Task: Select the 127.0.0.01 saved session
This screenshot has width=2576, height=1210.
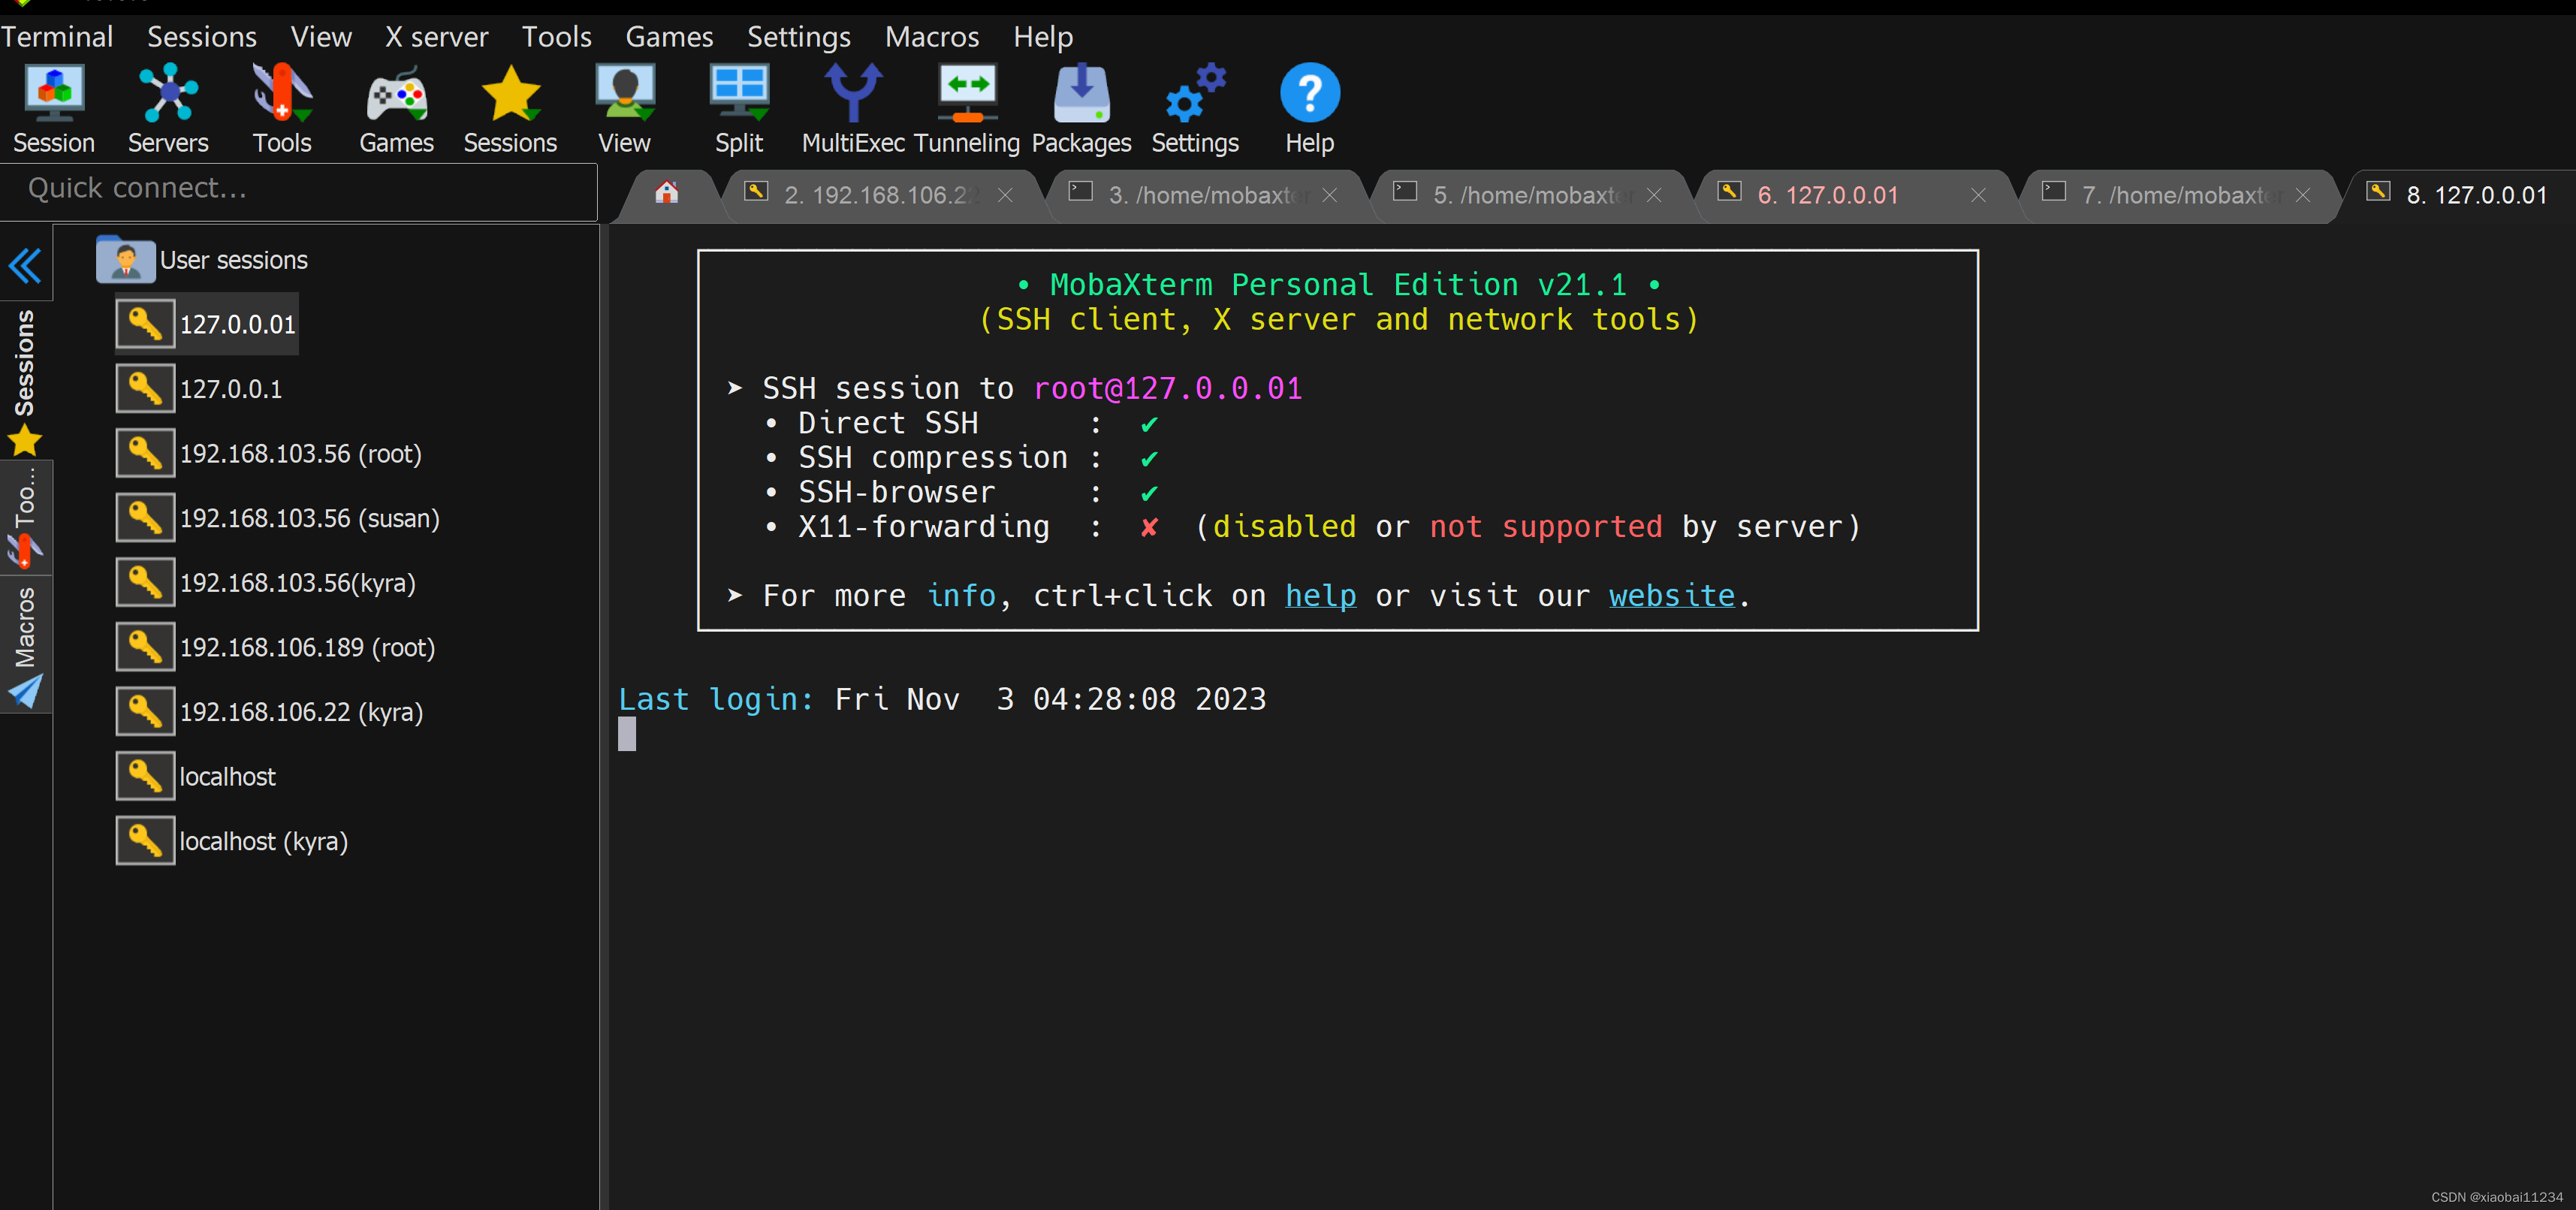Action: (x=206, y=324)
